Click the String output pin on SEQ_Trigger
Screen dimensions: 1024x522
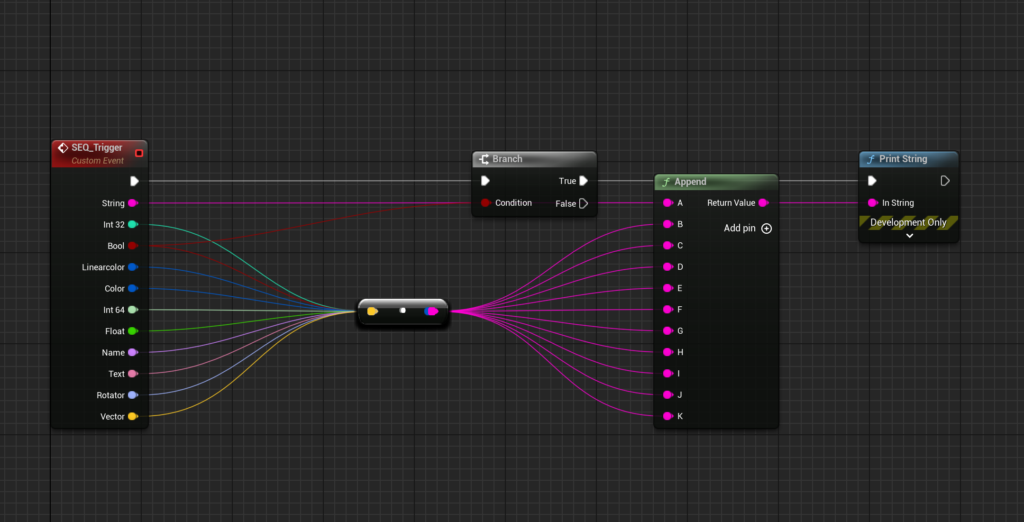[133, 203]
